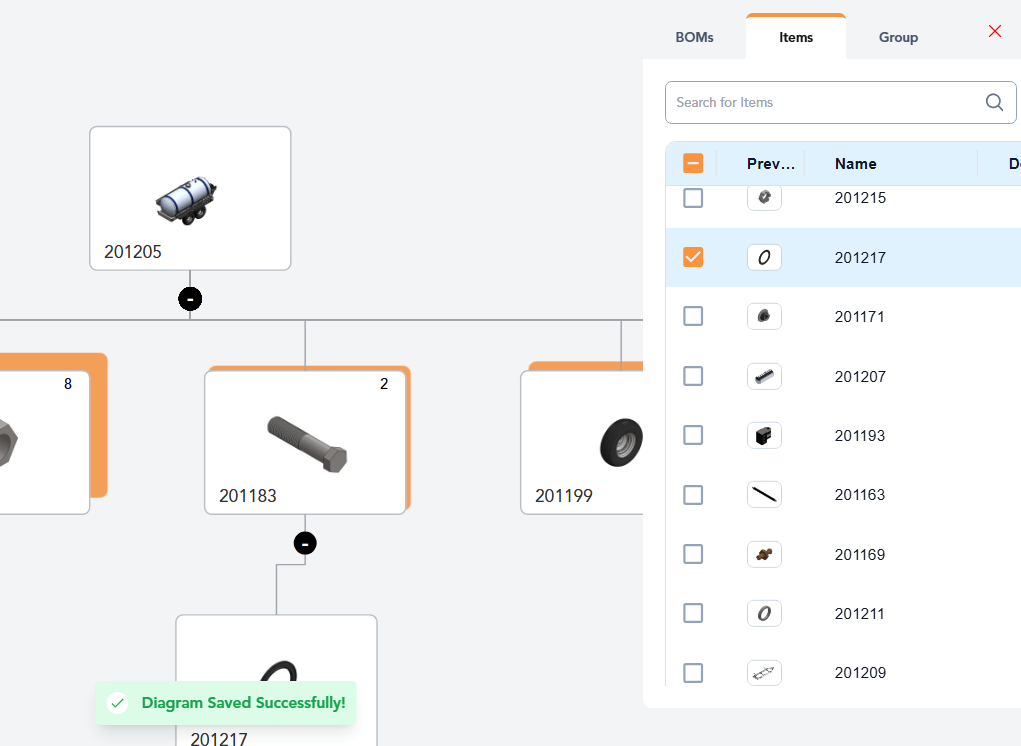Click the preview icon for item 201169
Viewport: 1021px width, 746px height.
[x=764, y=554]
